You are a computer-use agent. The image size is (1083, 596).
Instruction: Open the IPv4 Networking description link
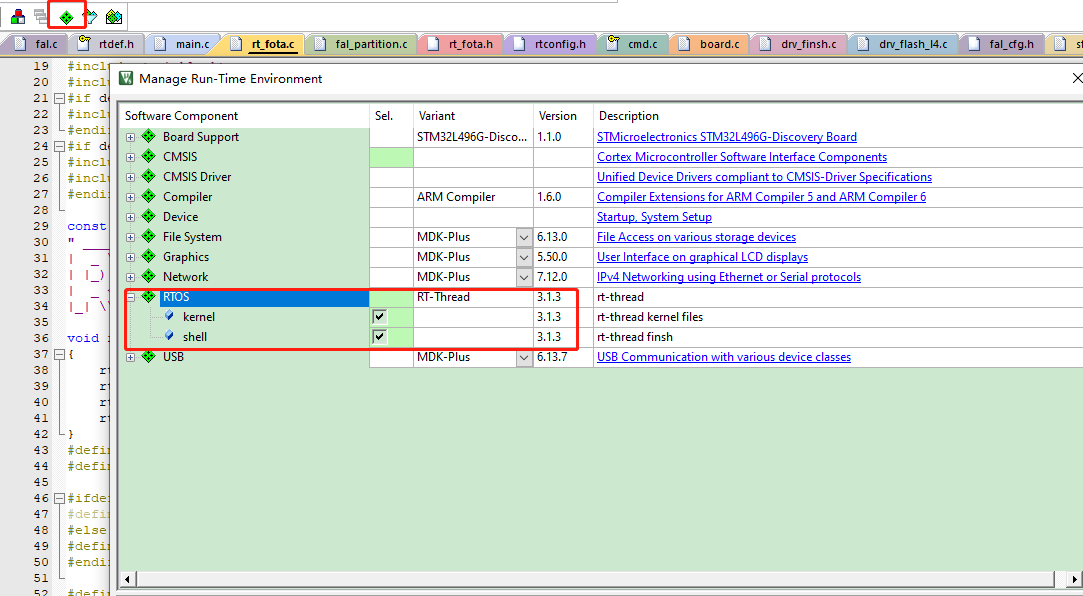click(729, 277)
